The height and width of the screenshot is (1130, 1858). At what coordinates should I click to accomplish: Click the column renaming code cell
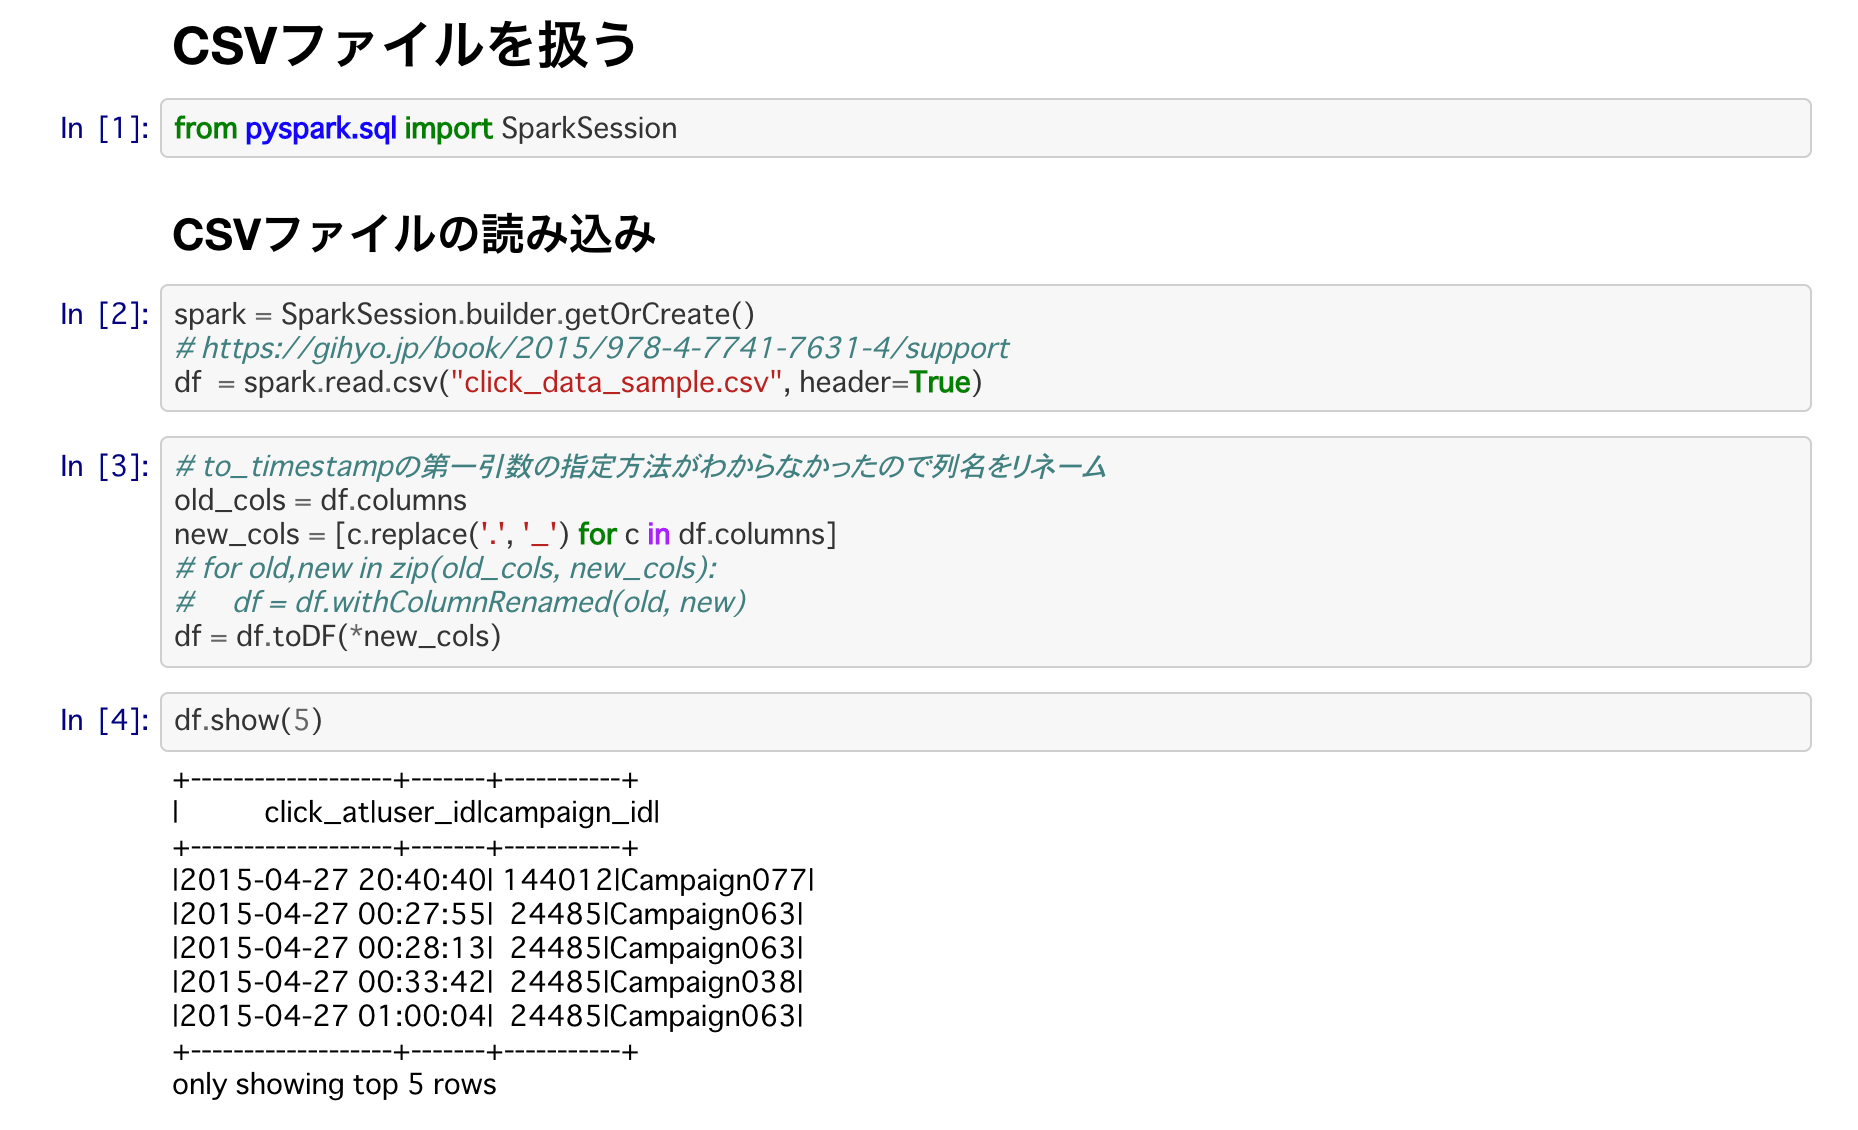[700, 550]
